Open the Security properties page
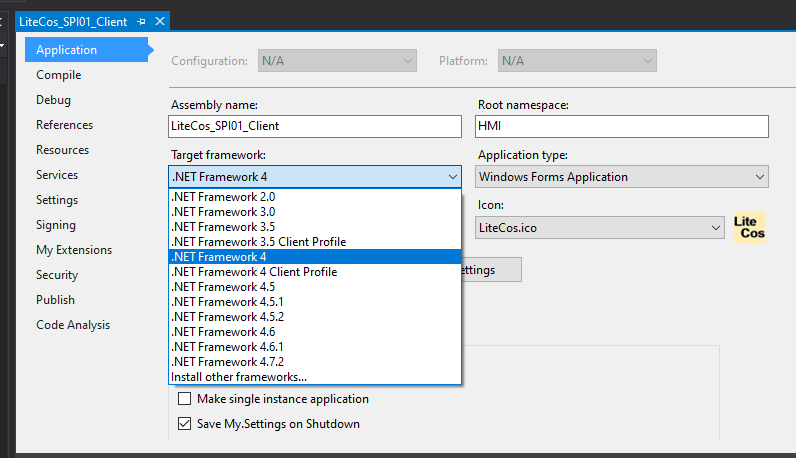This screenshot has width=796, height=458. [x=57, y=275]
